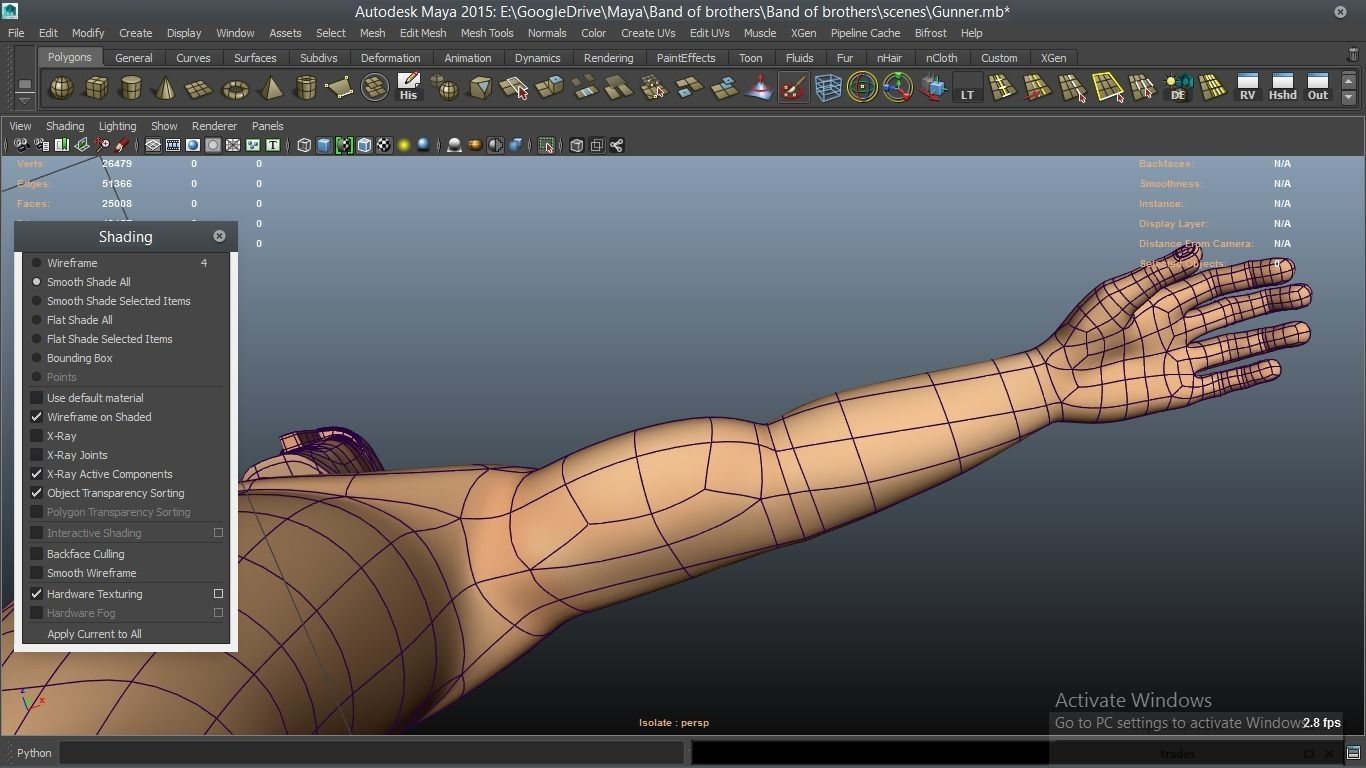The height and width of the screenshot is (768, 1366).
Task: Turn on Backface Culling
Action: coord(37,554)
